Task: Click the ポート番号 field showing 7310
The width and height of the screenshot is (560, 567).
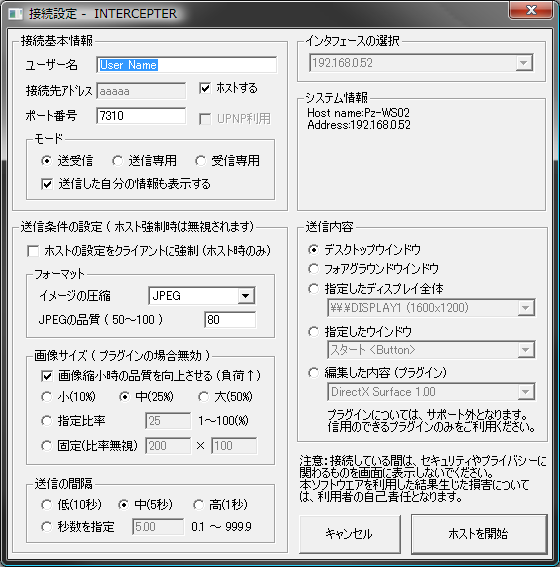Action: 141,116
